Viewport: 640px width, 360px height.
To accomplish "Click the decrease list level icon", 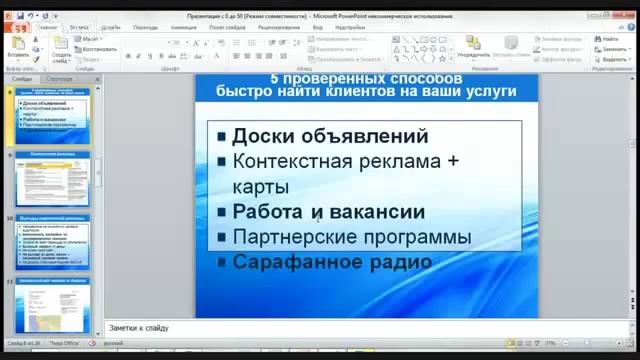I will tap(271, 43).
